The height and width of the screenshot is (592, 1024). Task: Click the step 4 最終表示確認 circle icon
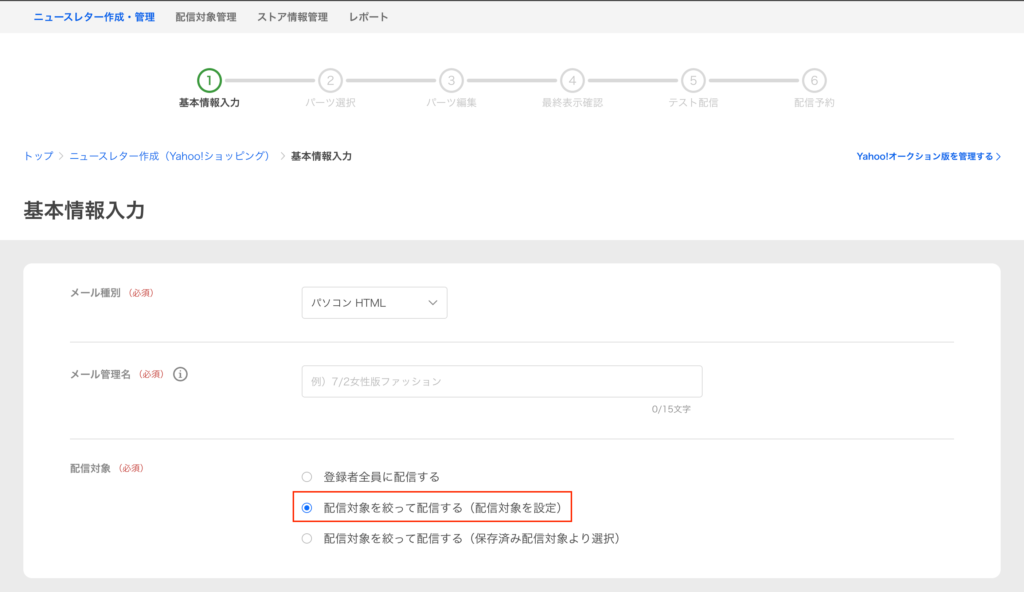(x=572, y=80)
